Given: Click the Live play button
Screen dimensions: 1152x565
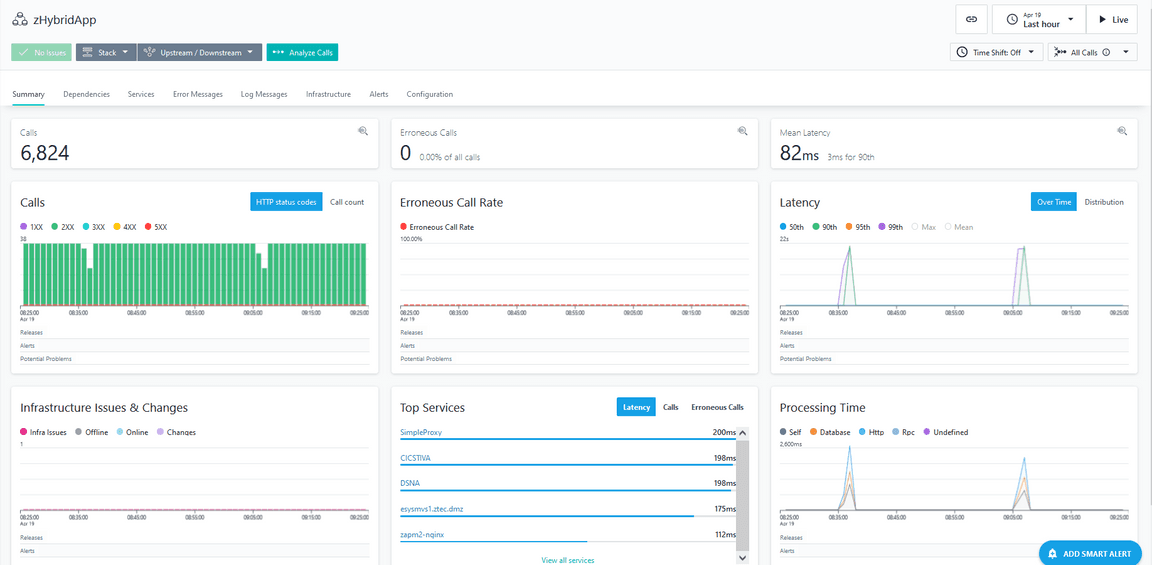Looking at the screenshot, I should point(1111,19).
